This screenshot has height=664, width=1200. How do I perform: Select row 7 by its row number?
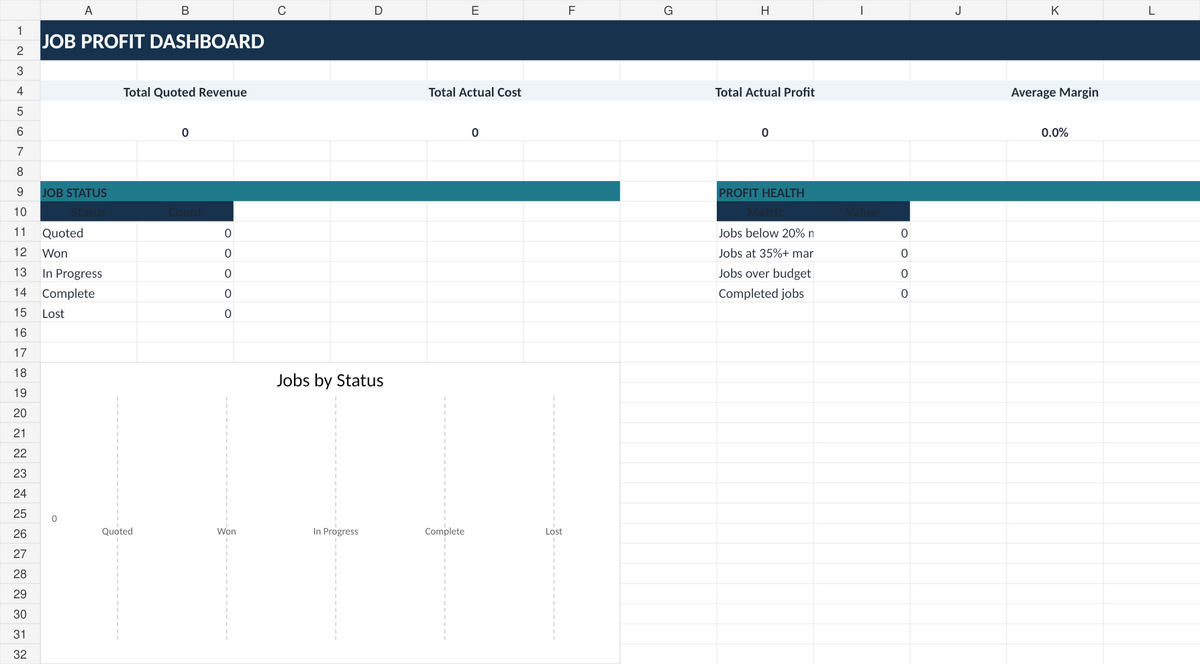[20, 152]
